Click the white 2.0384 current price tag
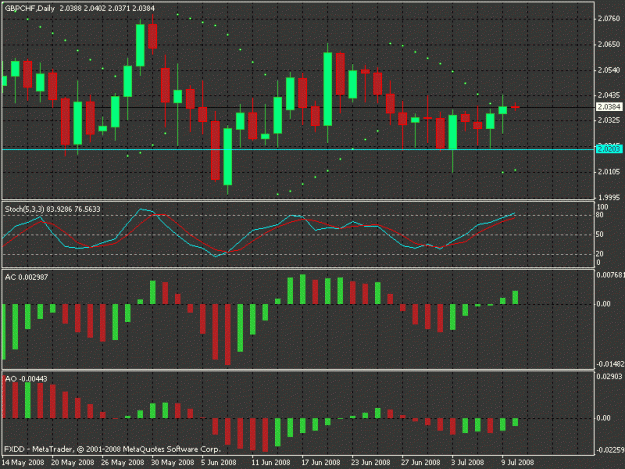625x469 pixels. [x=609, y=107]
